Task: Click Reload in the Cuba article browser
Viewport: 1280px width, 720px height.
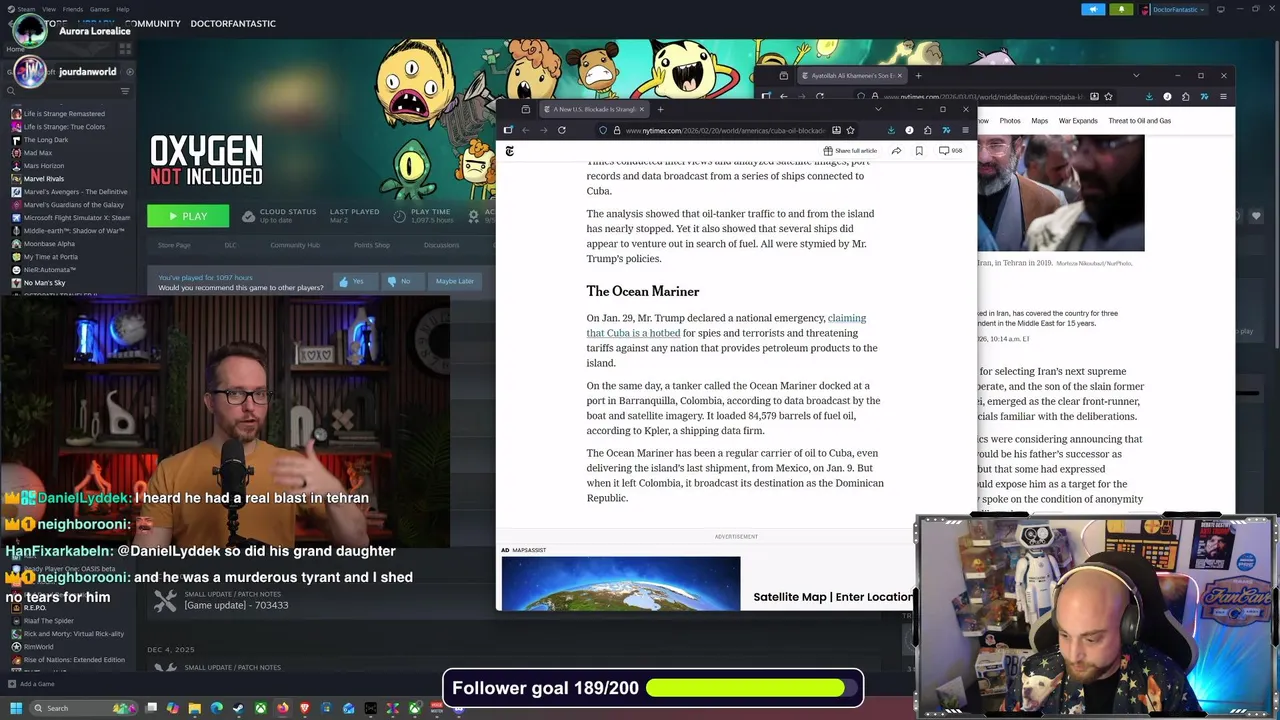Action: click(x=562, y=130)
